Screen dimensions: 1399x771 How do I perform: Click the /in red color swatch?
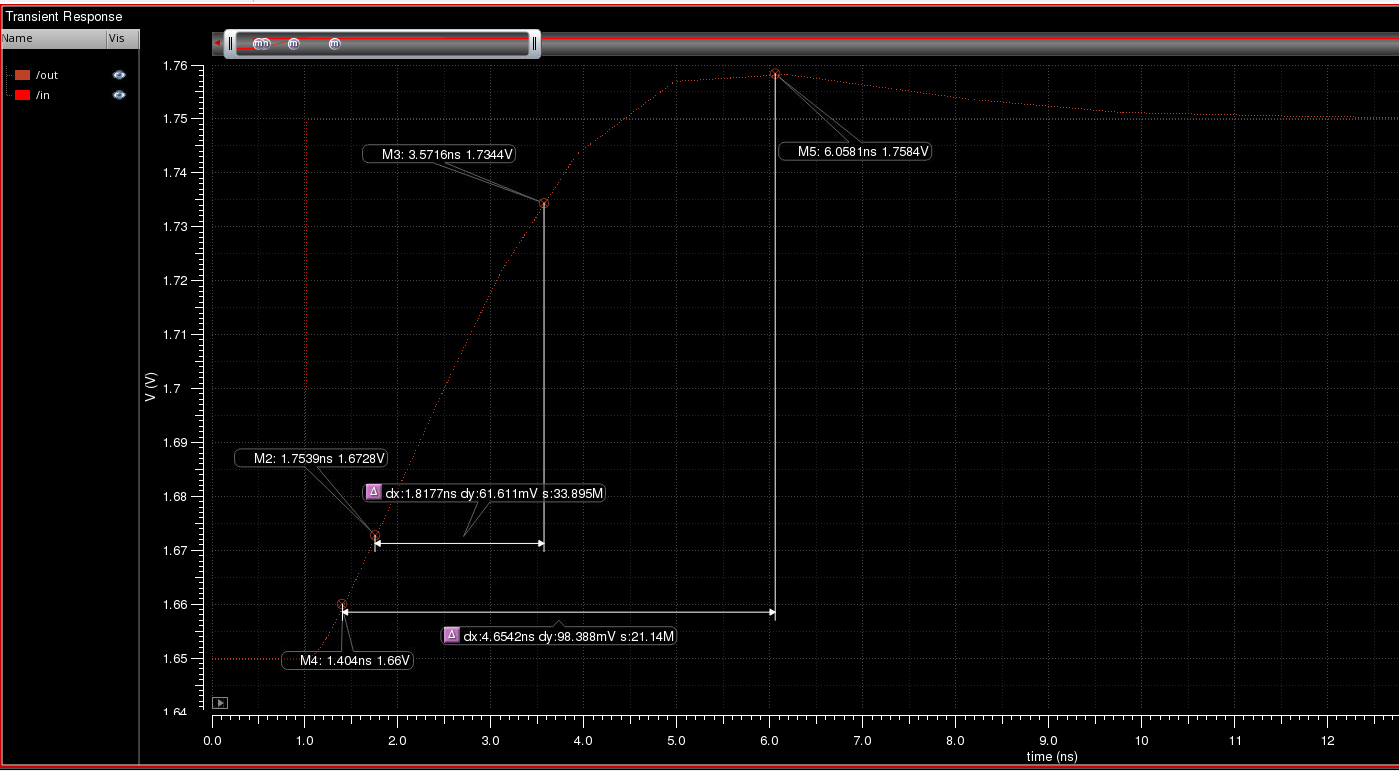click(23, 95)
